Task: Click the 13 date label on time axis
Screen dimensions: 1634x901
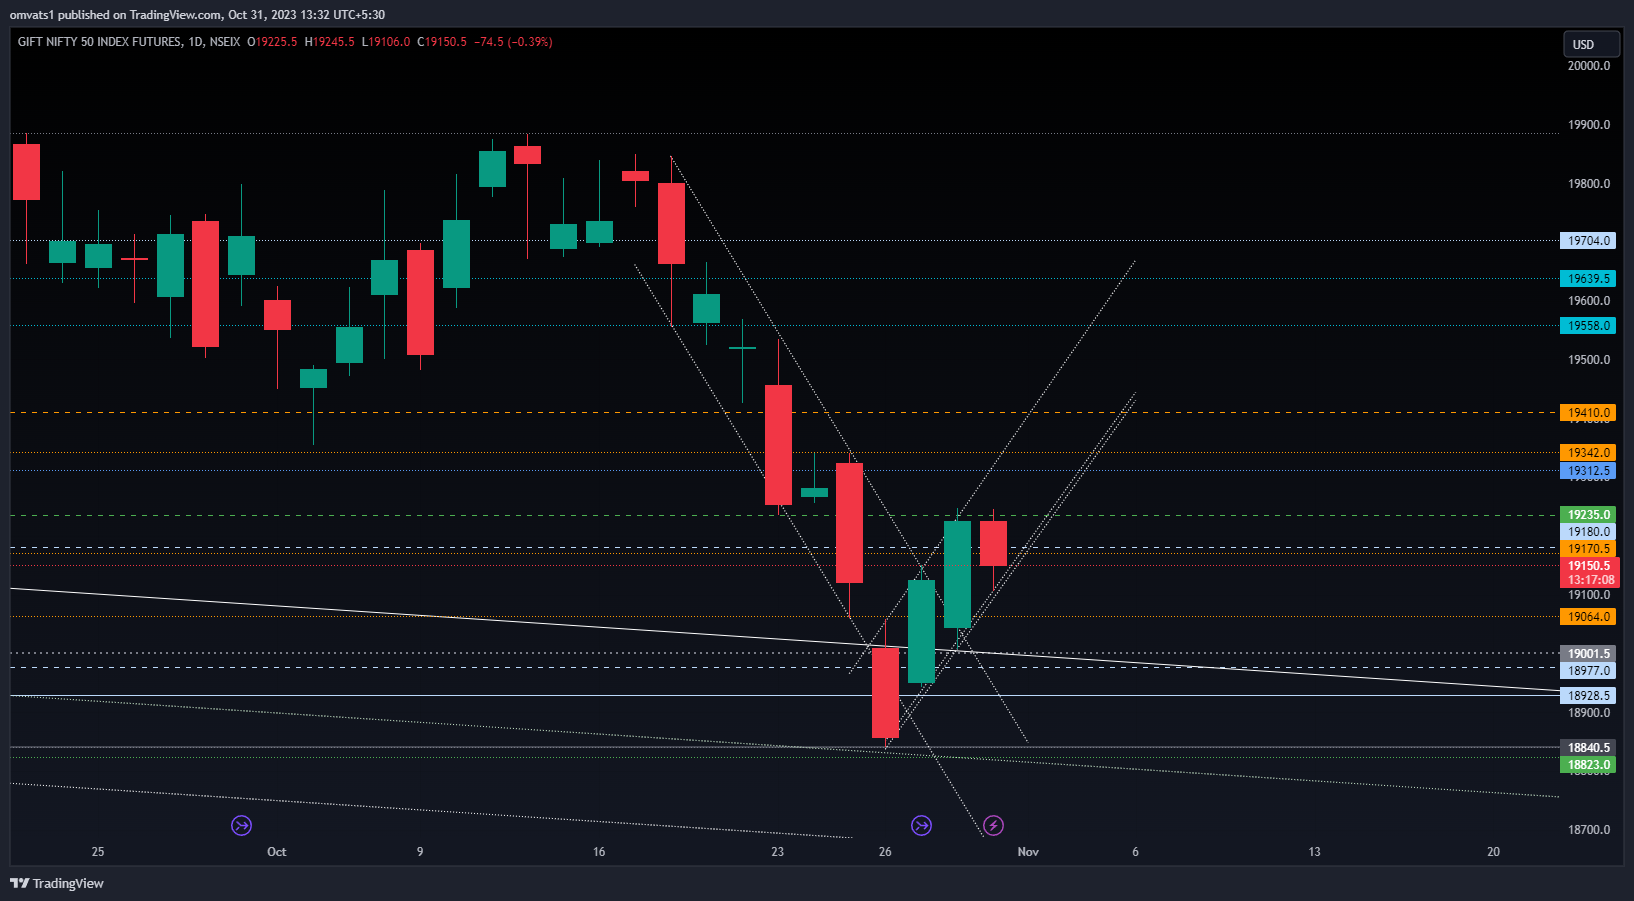Action: pos(1314,852)
